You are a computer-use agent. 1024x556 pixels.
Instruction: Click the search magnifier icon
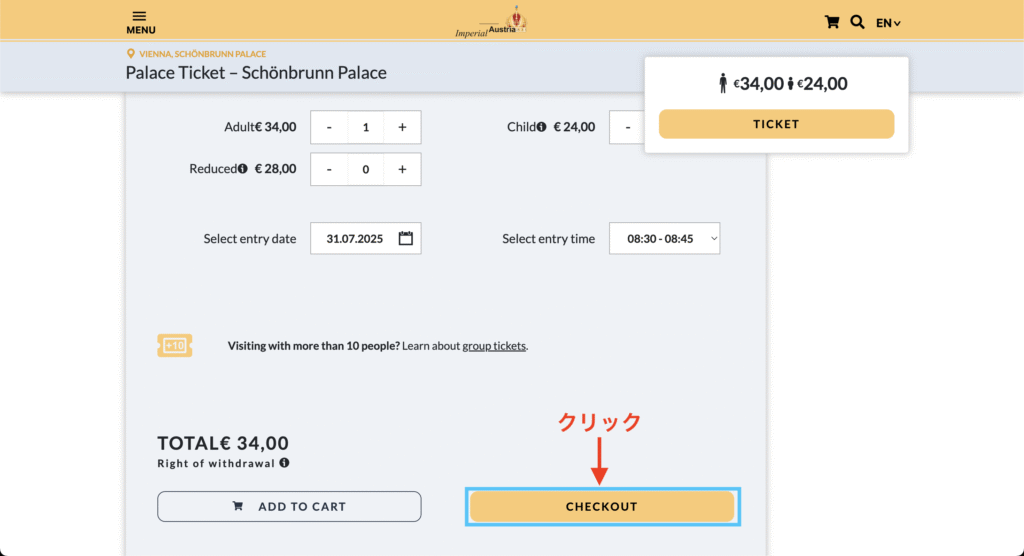coord(857,22)
